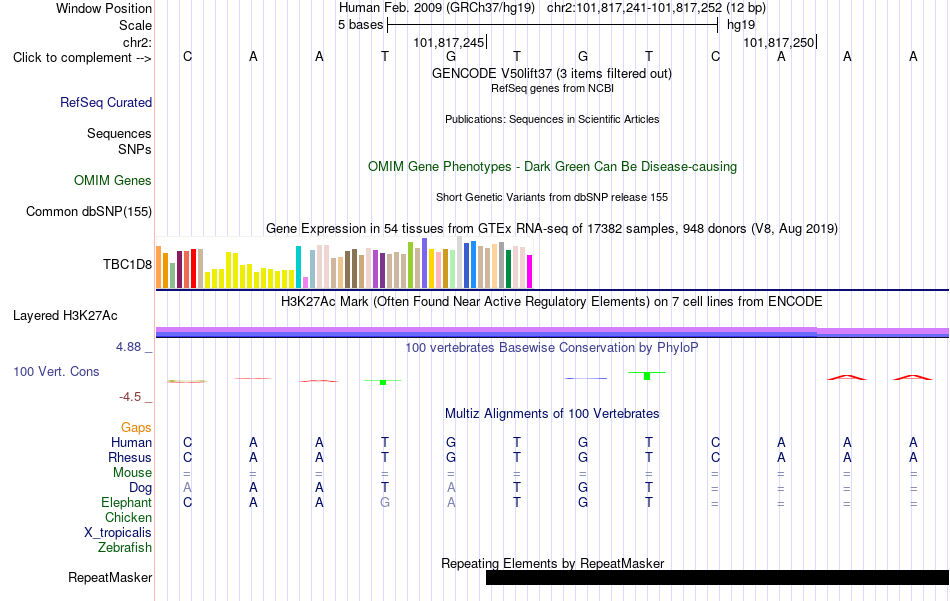The image size is (950, 601).
Task: Click the '5 bases' scale bar
Action: point(553,25)
